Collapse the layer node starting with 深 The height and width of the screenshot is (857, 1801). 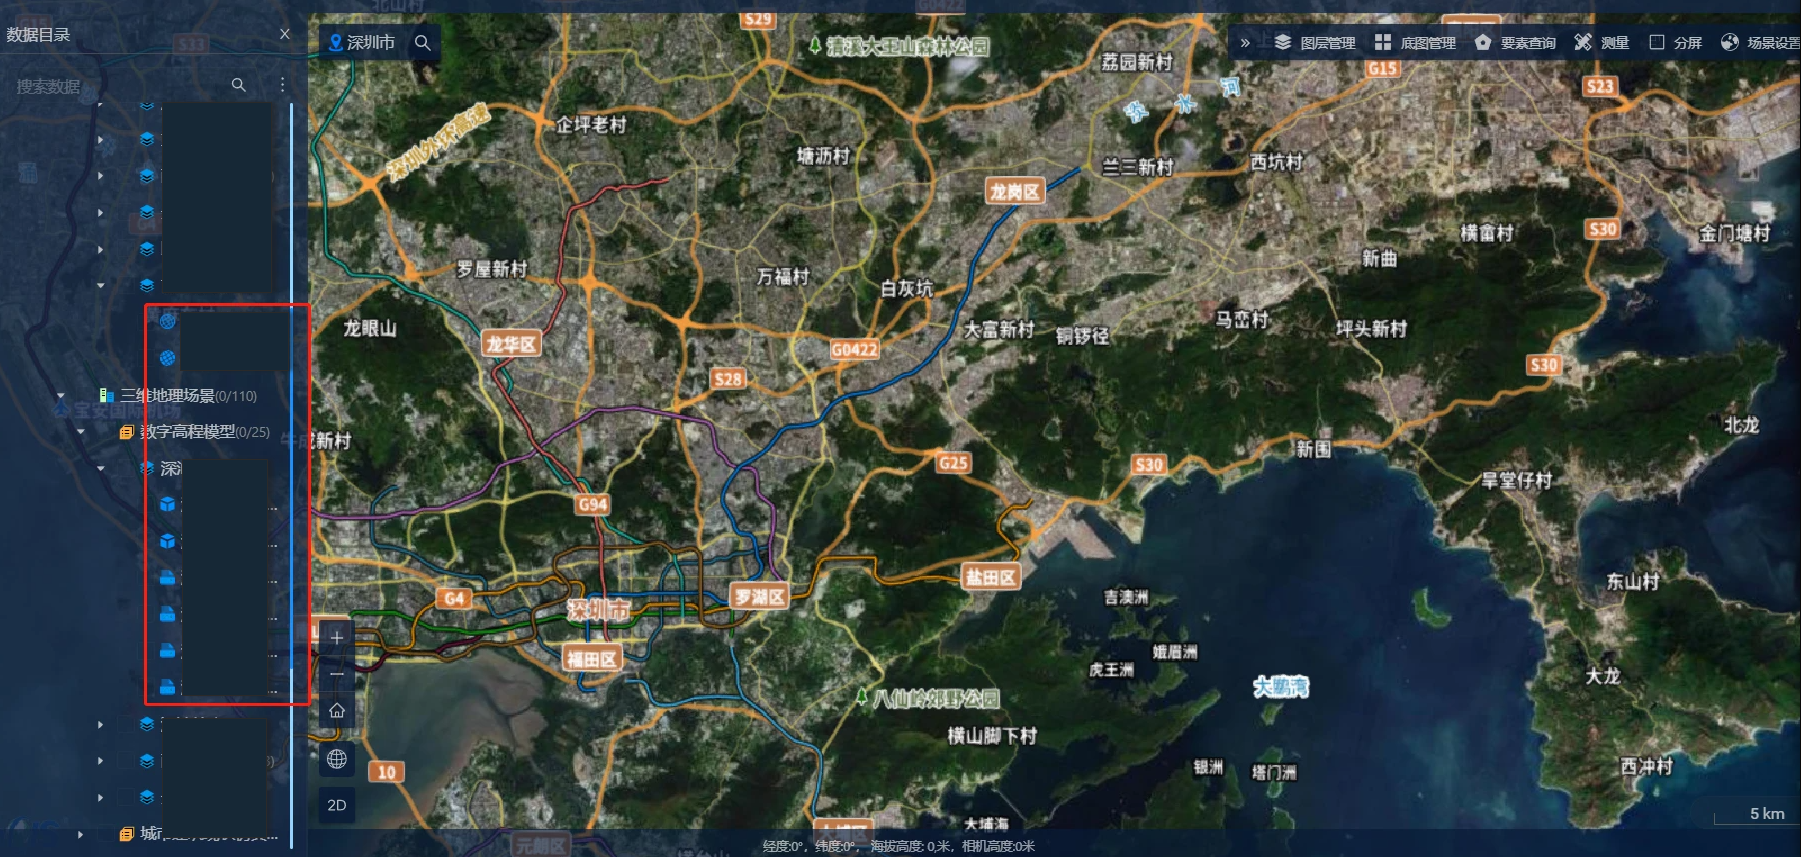click(101, 468)
